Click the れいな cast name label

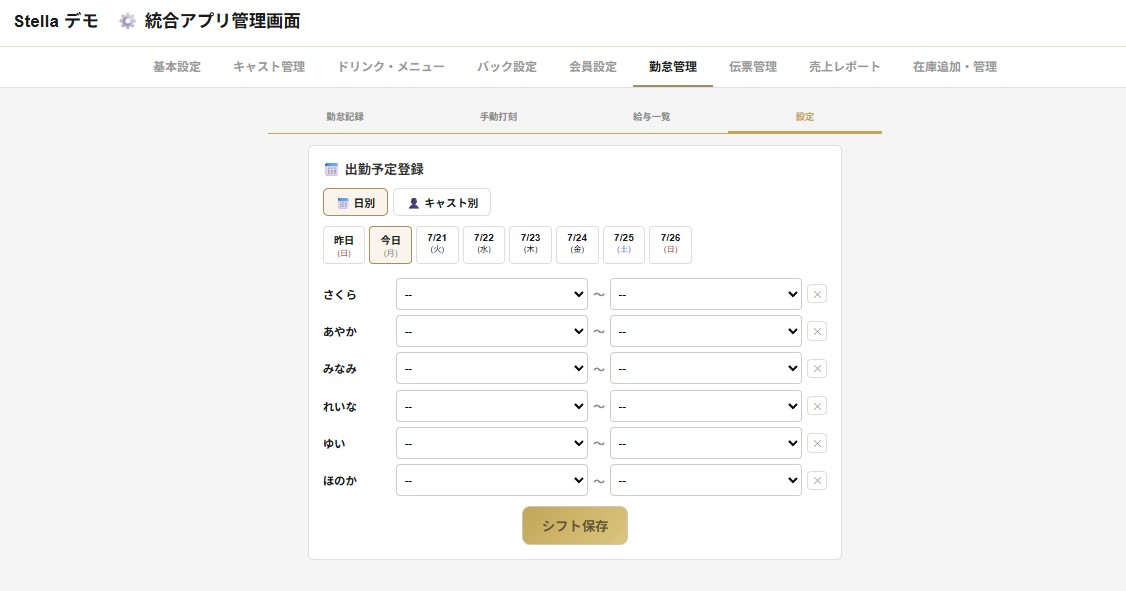340,406
